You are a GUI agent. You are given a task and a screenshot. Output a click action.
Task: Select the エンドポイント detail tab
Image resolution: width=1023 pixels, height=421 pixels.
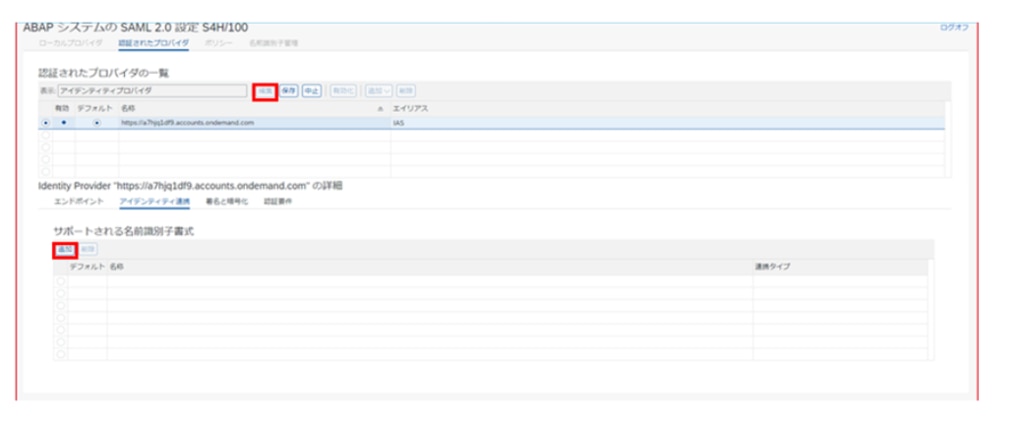78,201
